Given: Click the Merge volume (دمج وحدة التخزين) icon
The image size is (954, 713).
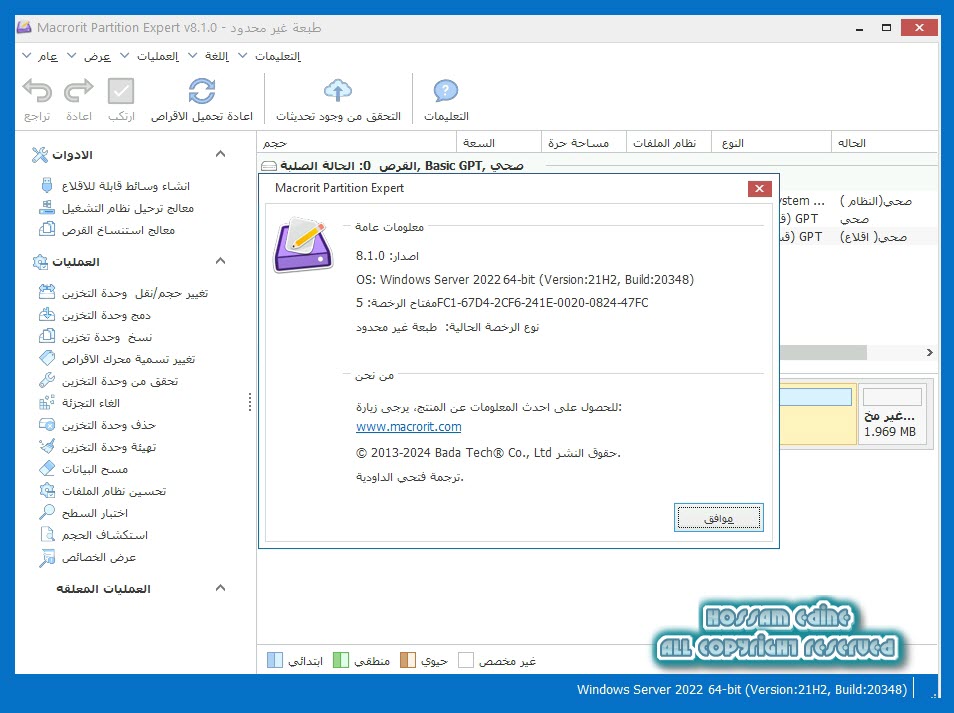Looking at the screenshot, I should pos(47,314).
